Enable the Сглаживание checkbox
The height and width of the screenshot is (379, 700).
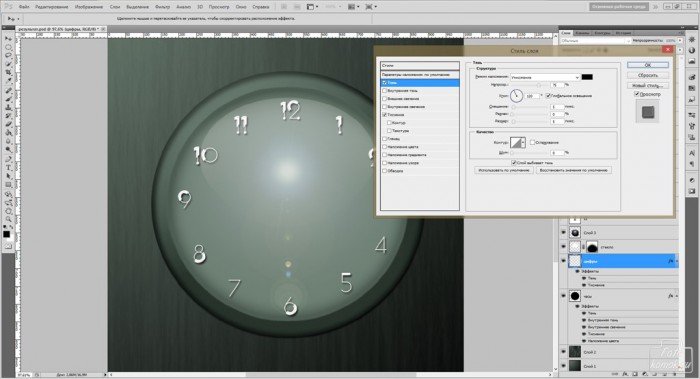coord(533,142)
